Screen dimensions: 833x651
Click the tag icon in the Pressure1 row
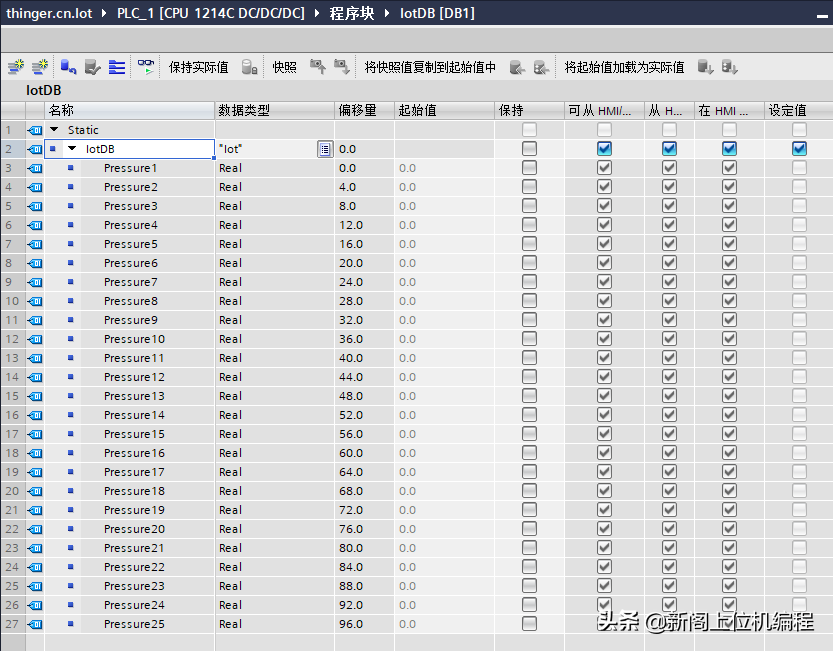[35, 168]
